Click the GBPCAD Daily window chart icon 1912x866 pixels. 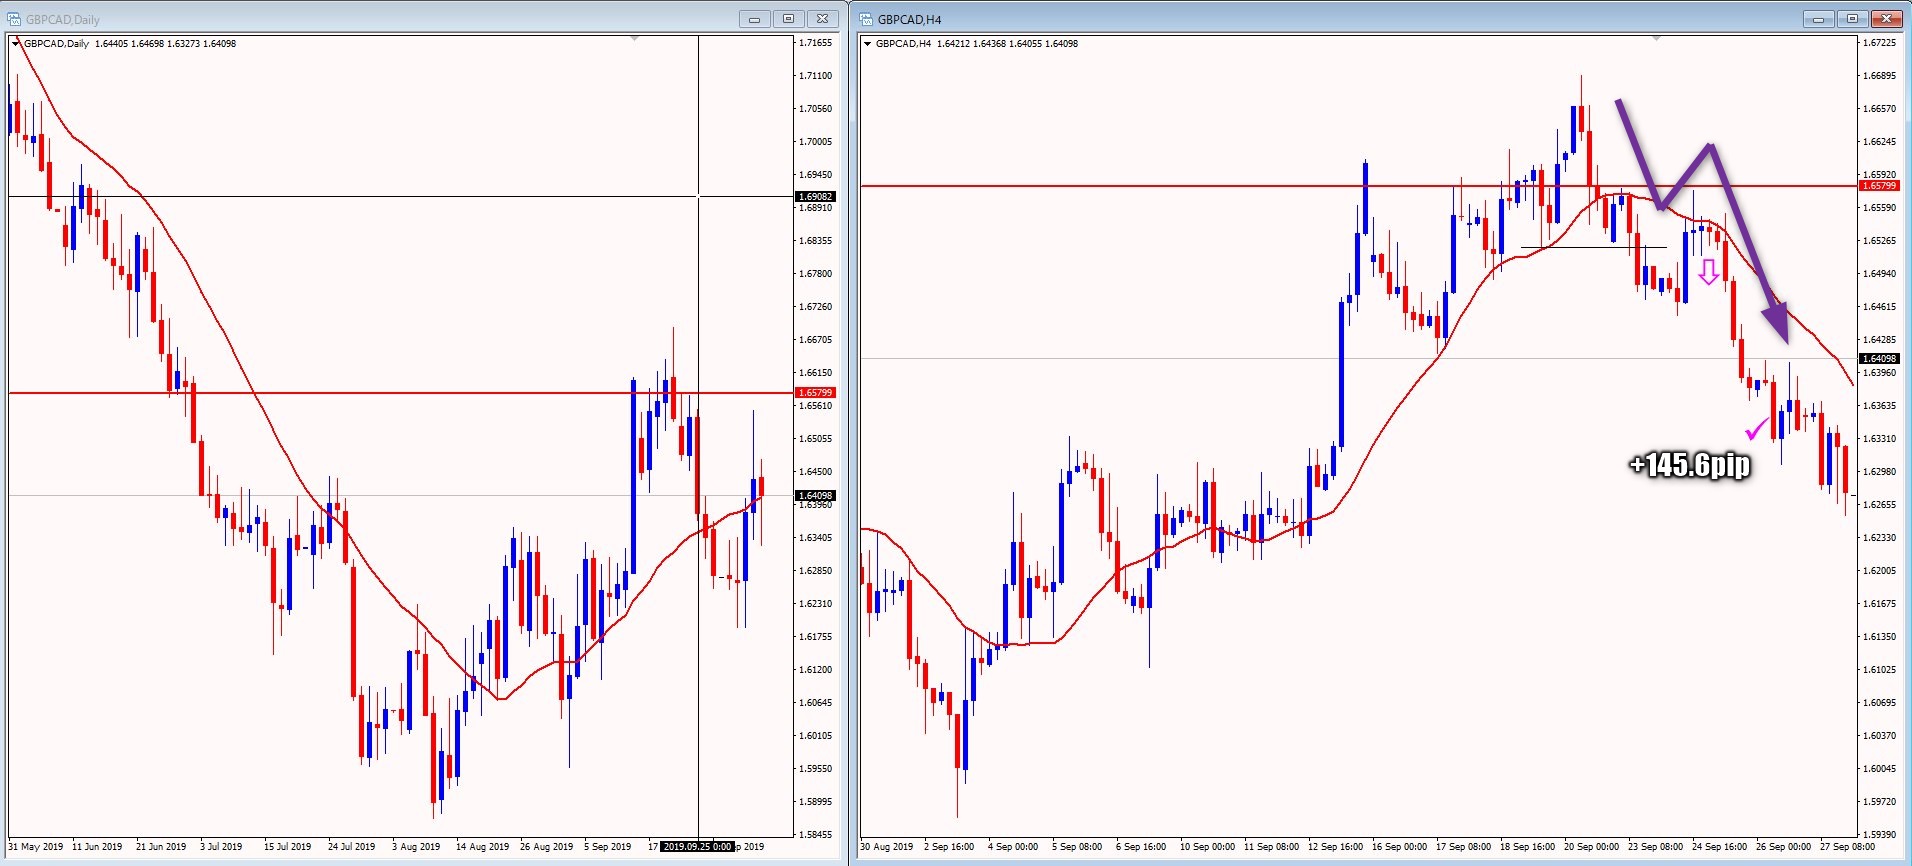point(14,19)
